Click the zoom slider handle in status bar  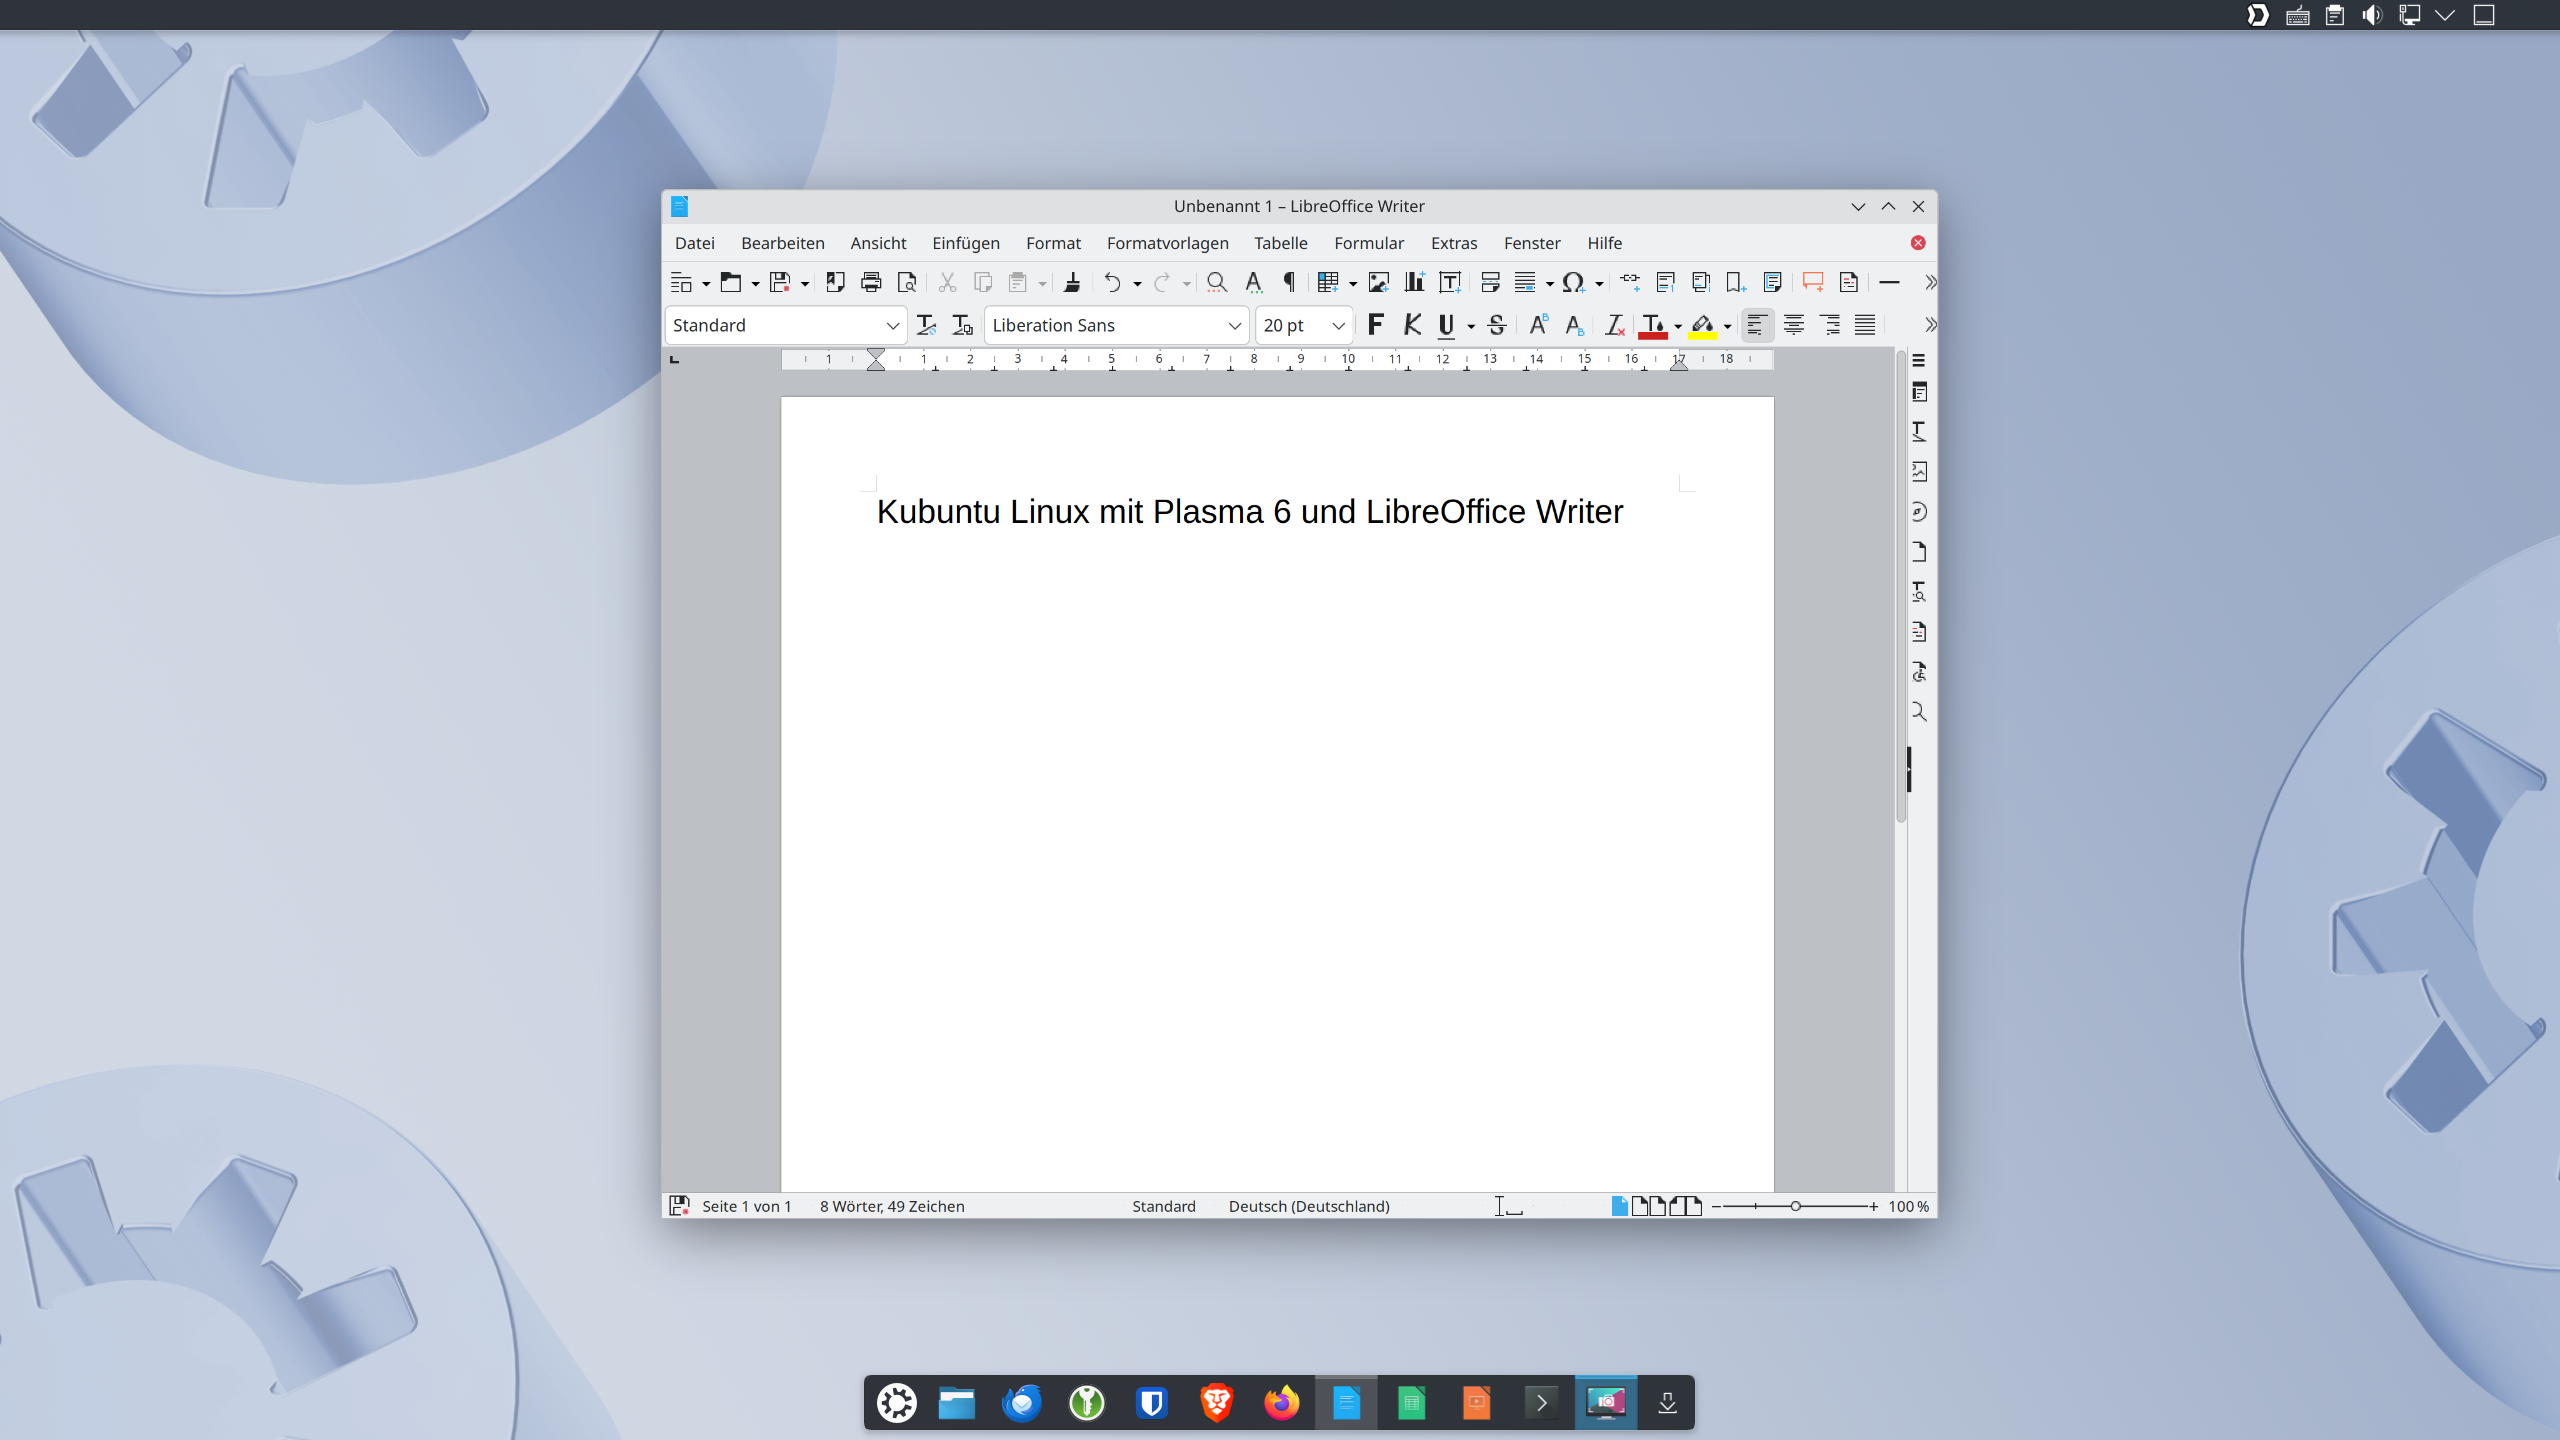[1795, 1206]
